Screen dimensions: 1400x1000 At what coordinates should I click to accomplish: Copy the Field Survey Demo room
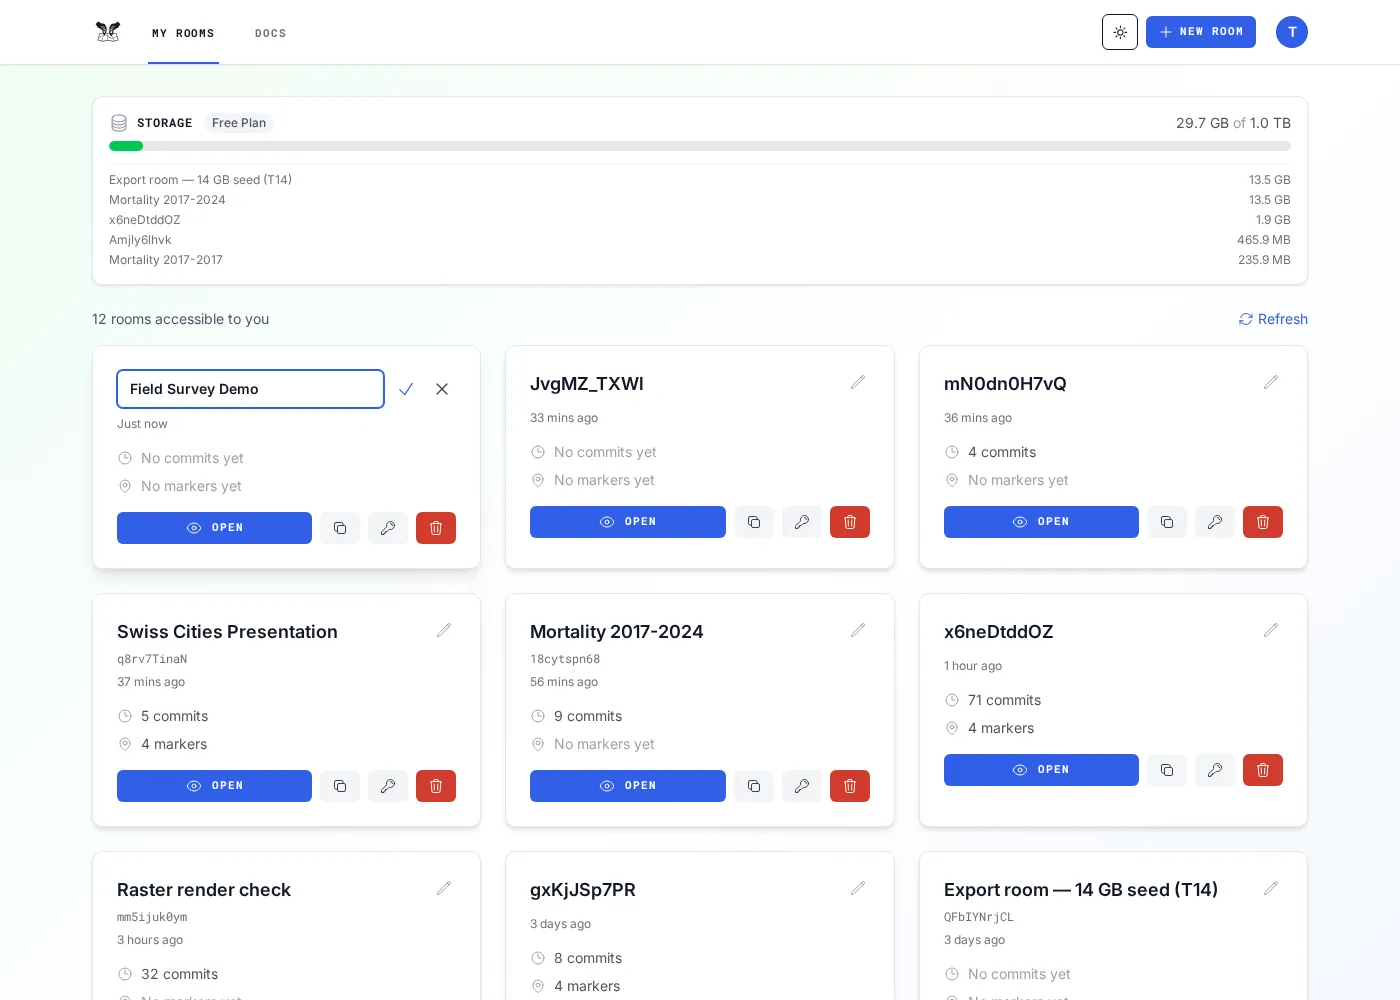point(340,528)
